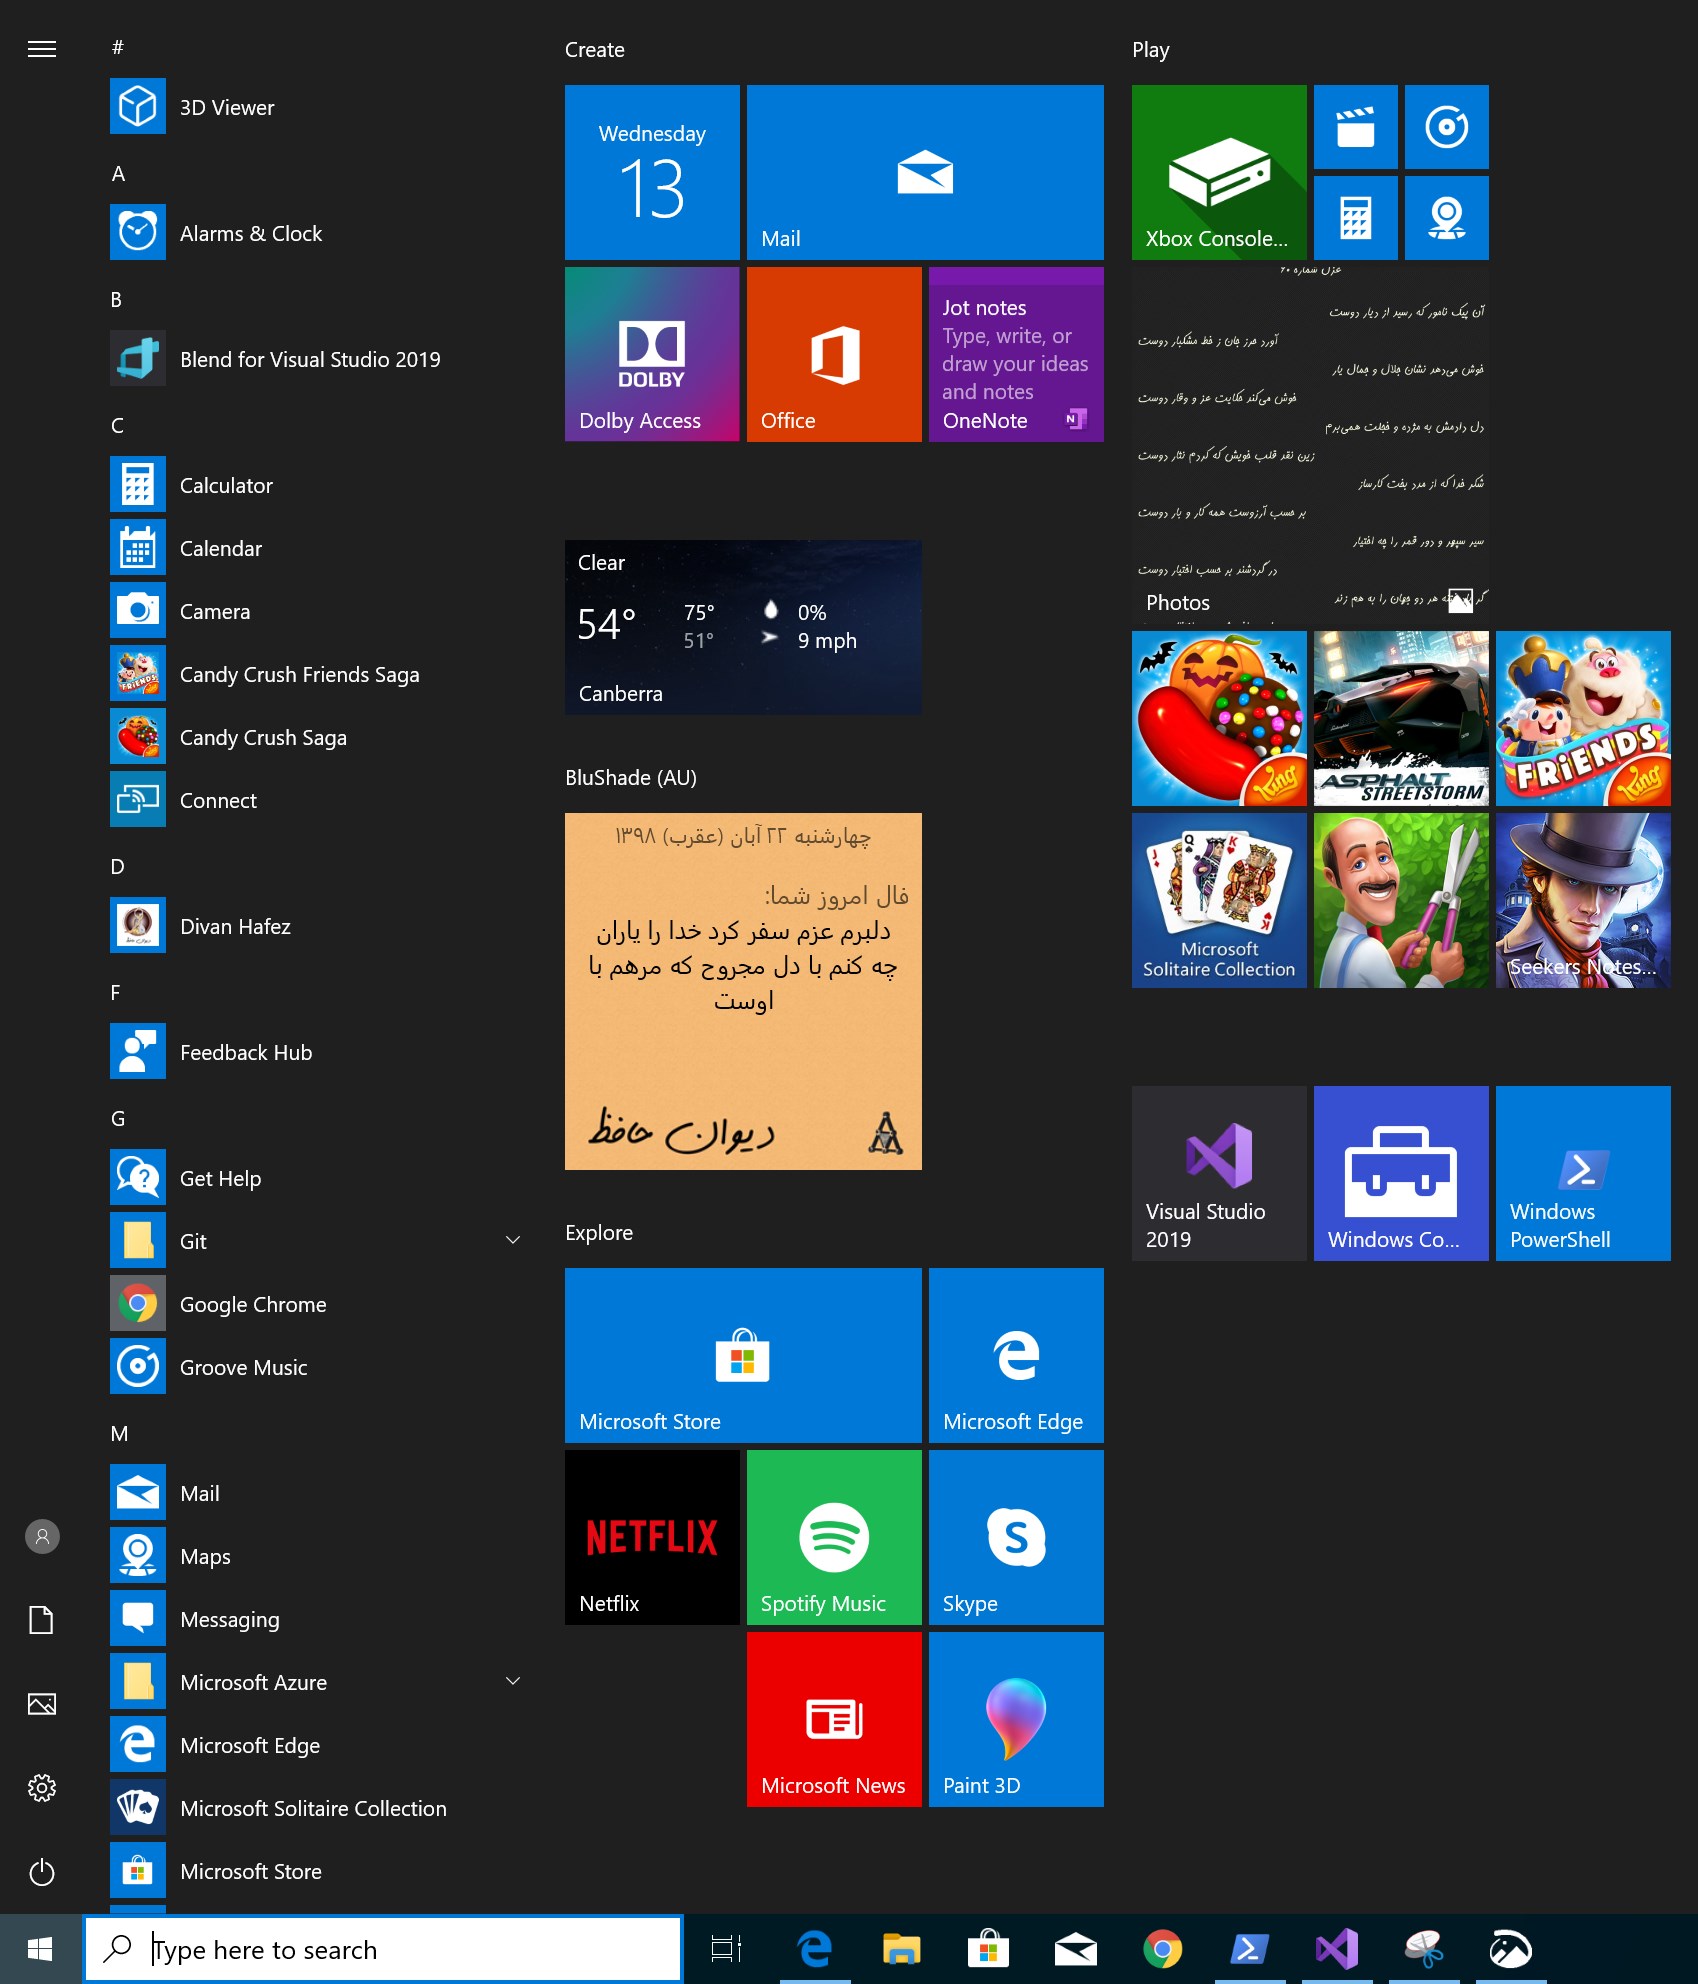Open Task View on the taskbar
Screen dimensions: 1698x1984
click(726, 1949)
